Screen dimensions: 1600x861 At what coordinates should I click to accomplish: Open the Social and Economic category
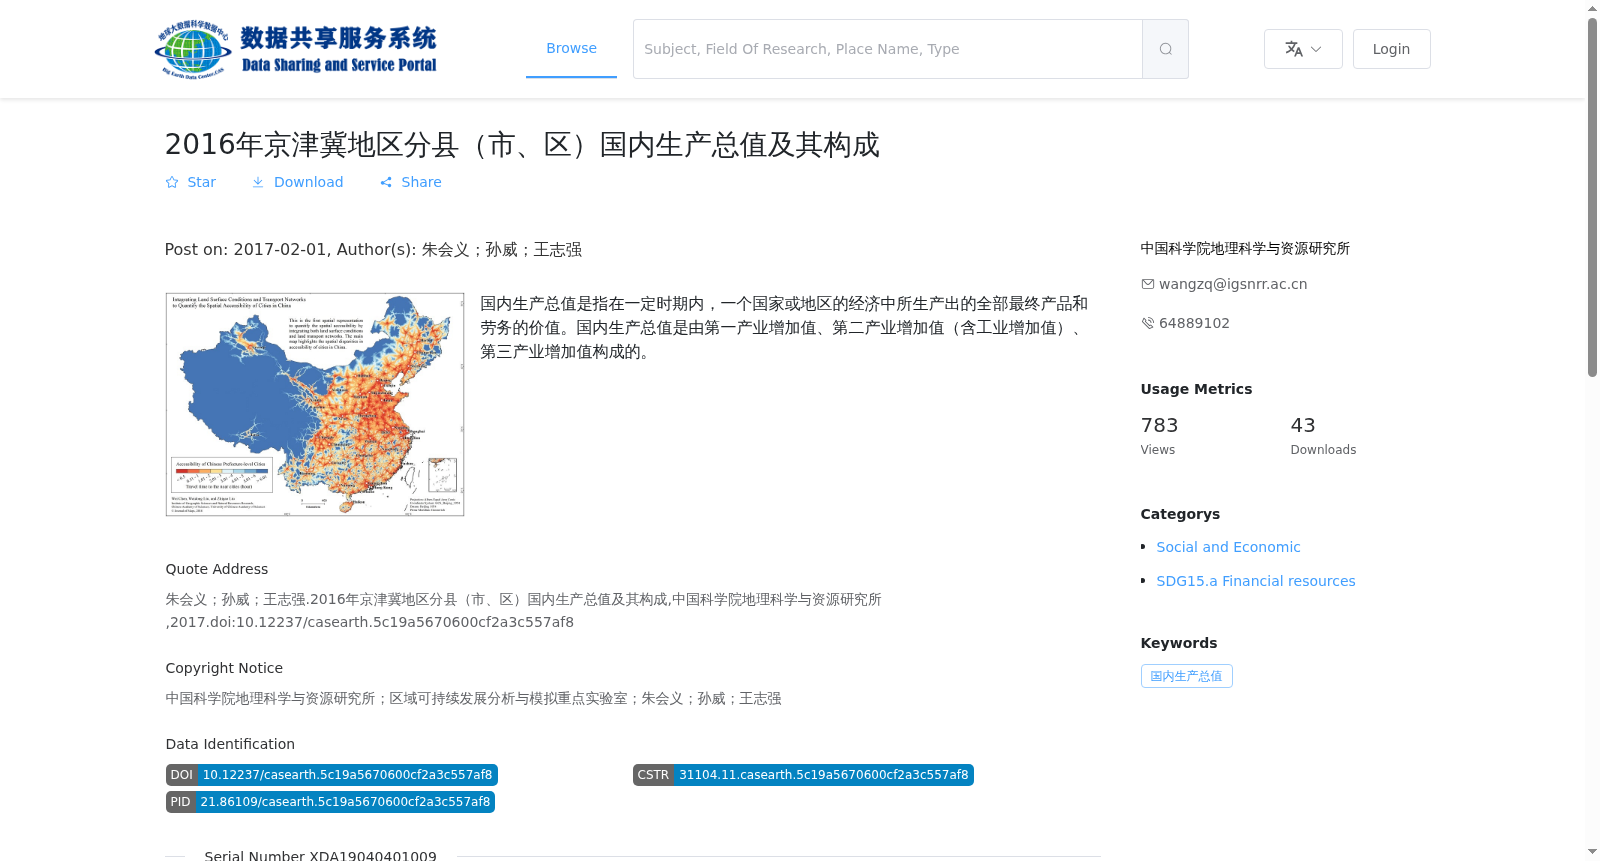[x=1228, y=547]
